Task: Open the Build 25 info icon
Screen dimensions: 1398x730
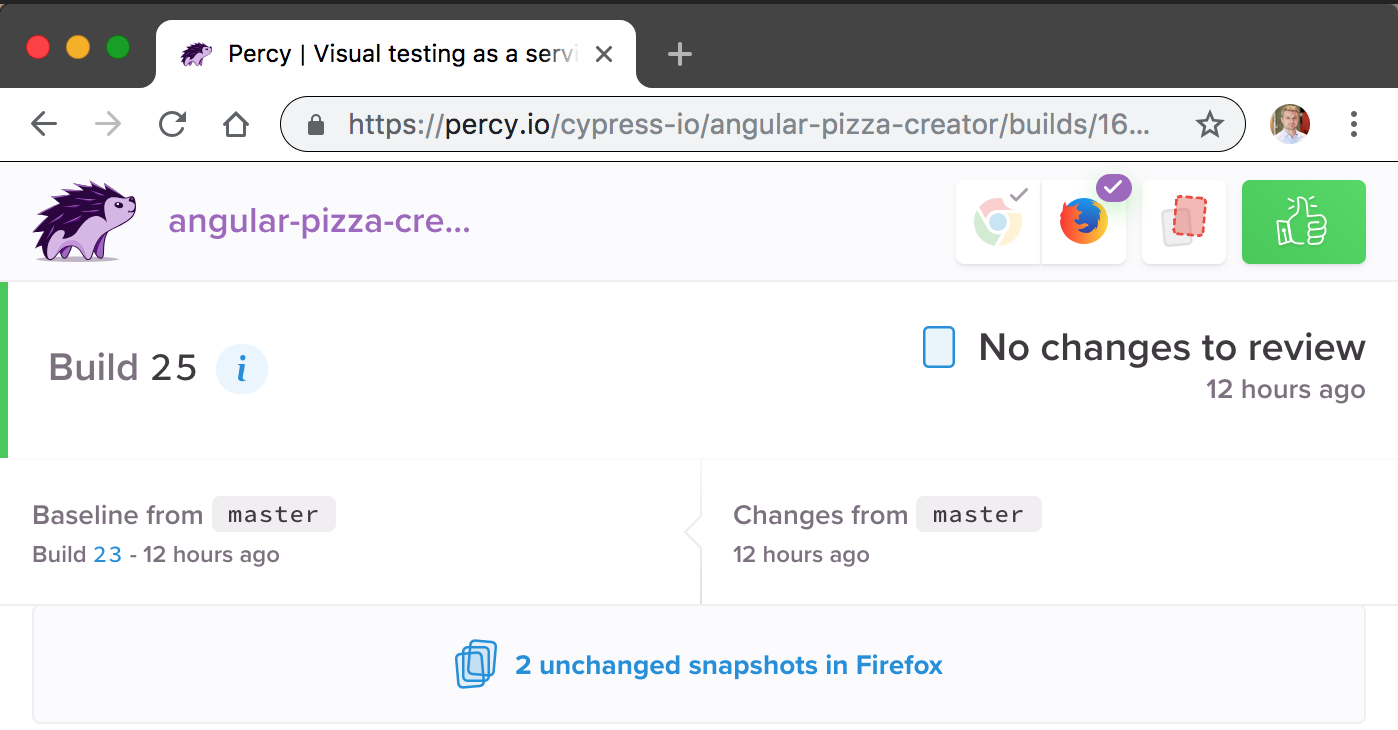Action: click(242, 369)
